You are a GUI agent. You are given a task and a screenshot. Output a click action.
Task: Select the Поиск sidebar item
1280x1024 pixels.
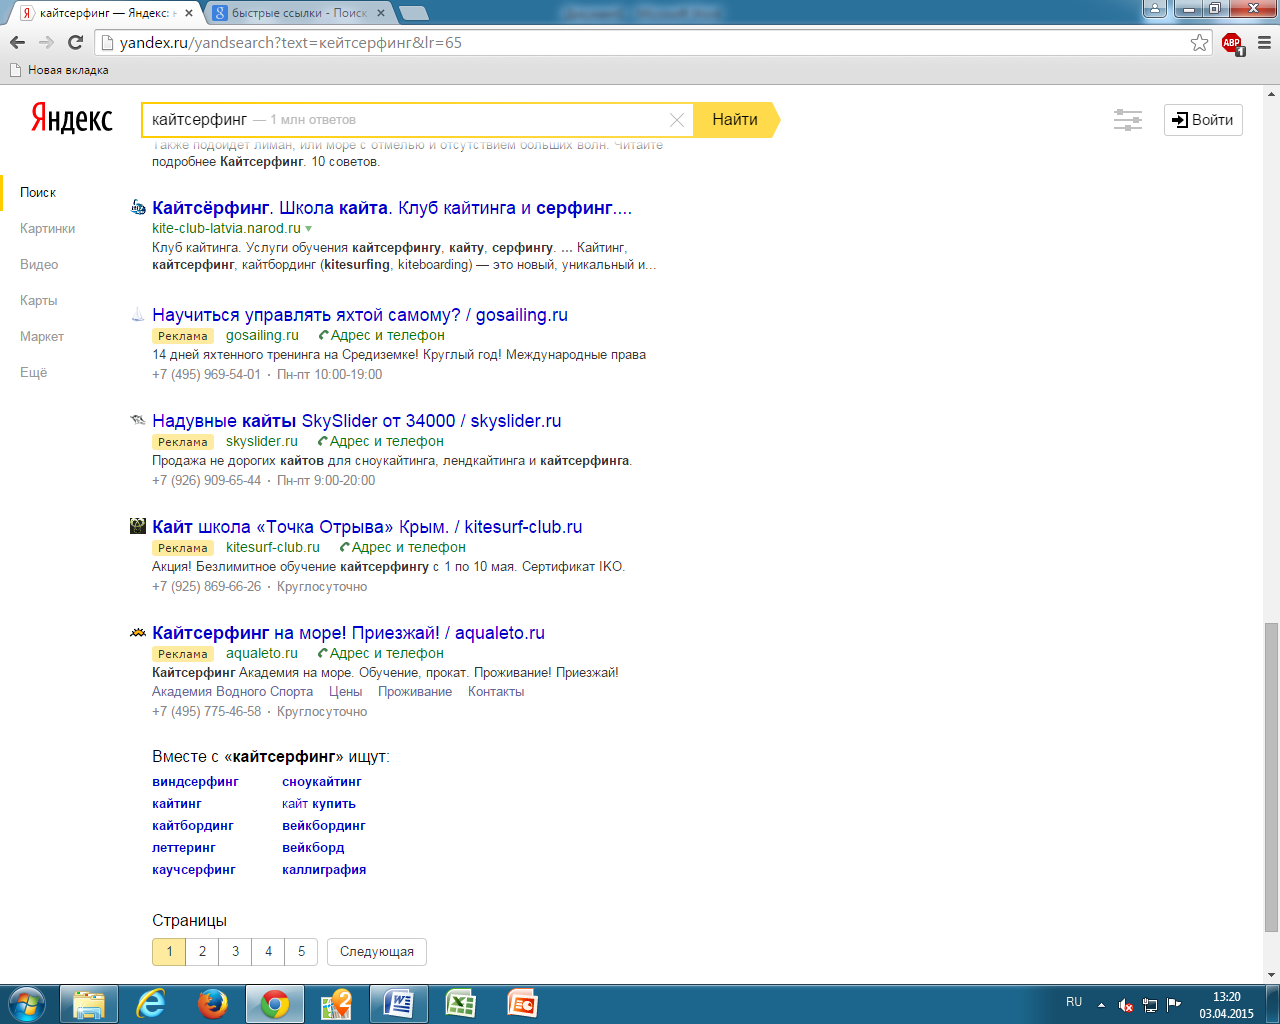(x=38, y=192)
